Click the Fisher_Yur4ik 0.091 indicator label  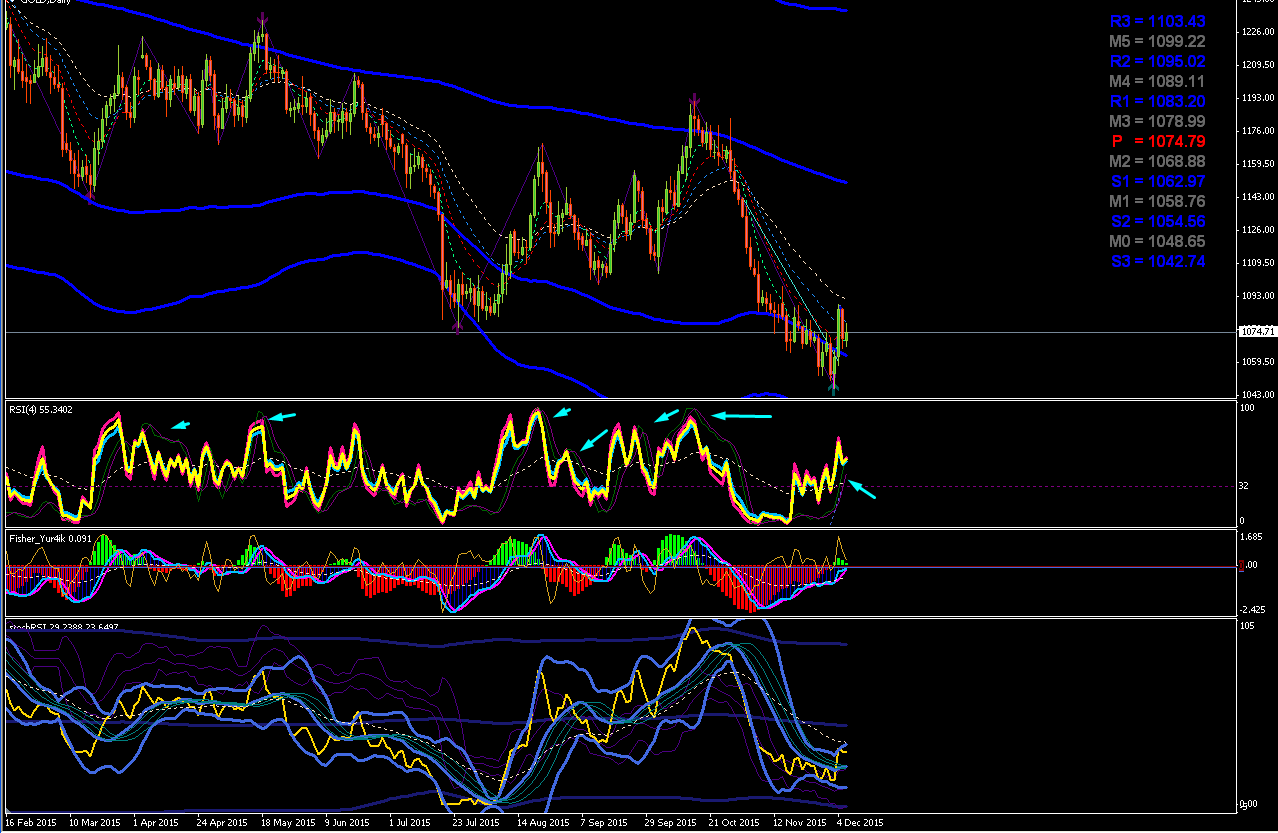(x=50, y=538)
